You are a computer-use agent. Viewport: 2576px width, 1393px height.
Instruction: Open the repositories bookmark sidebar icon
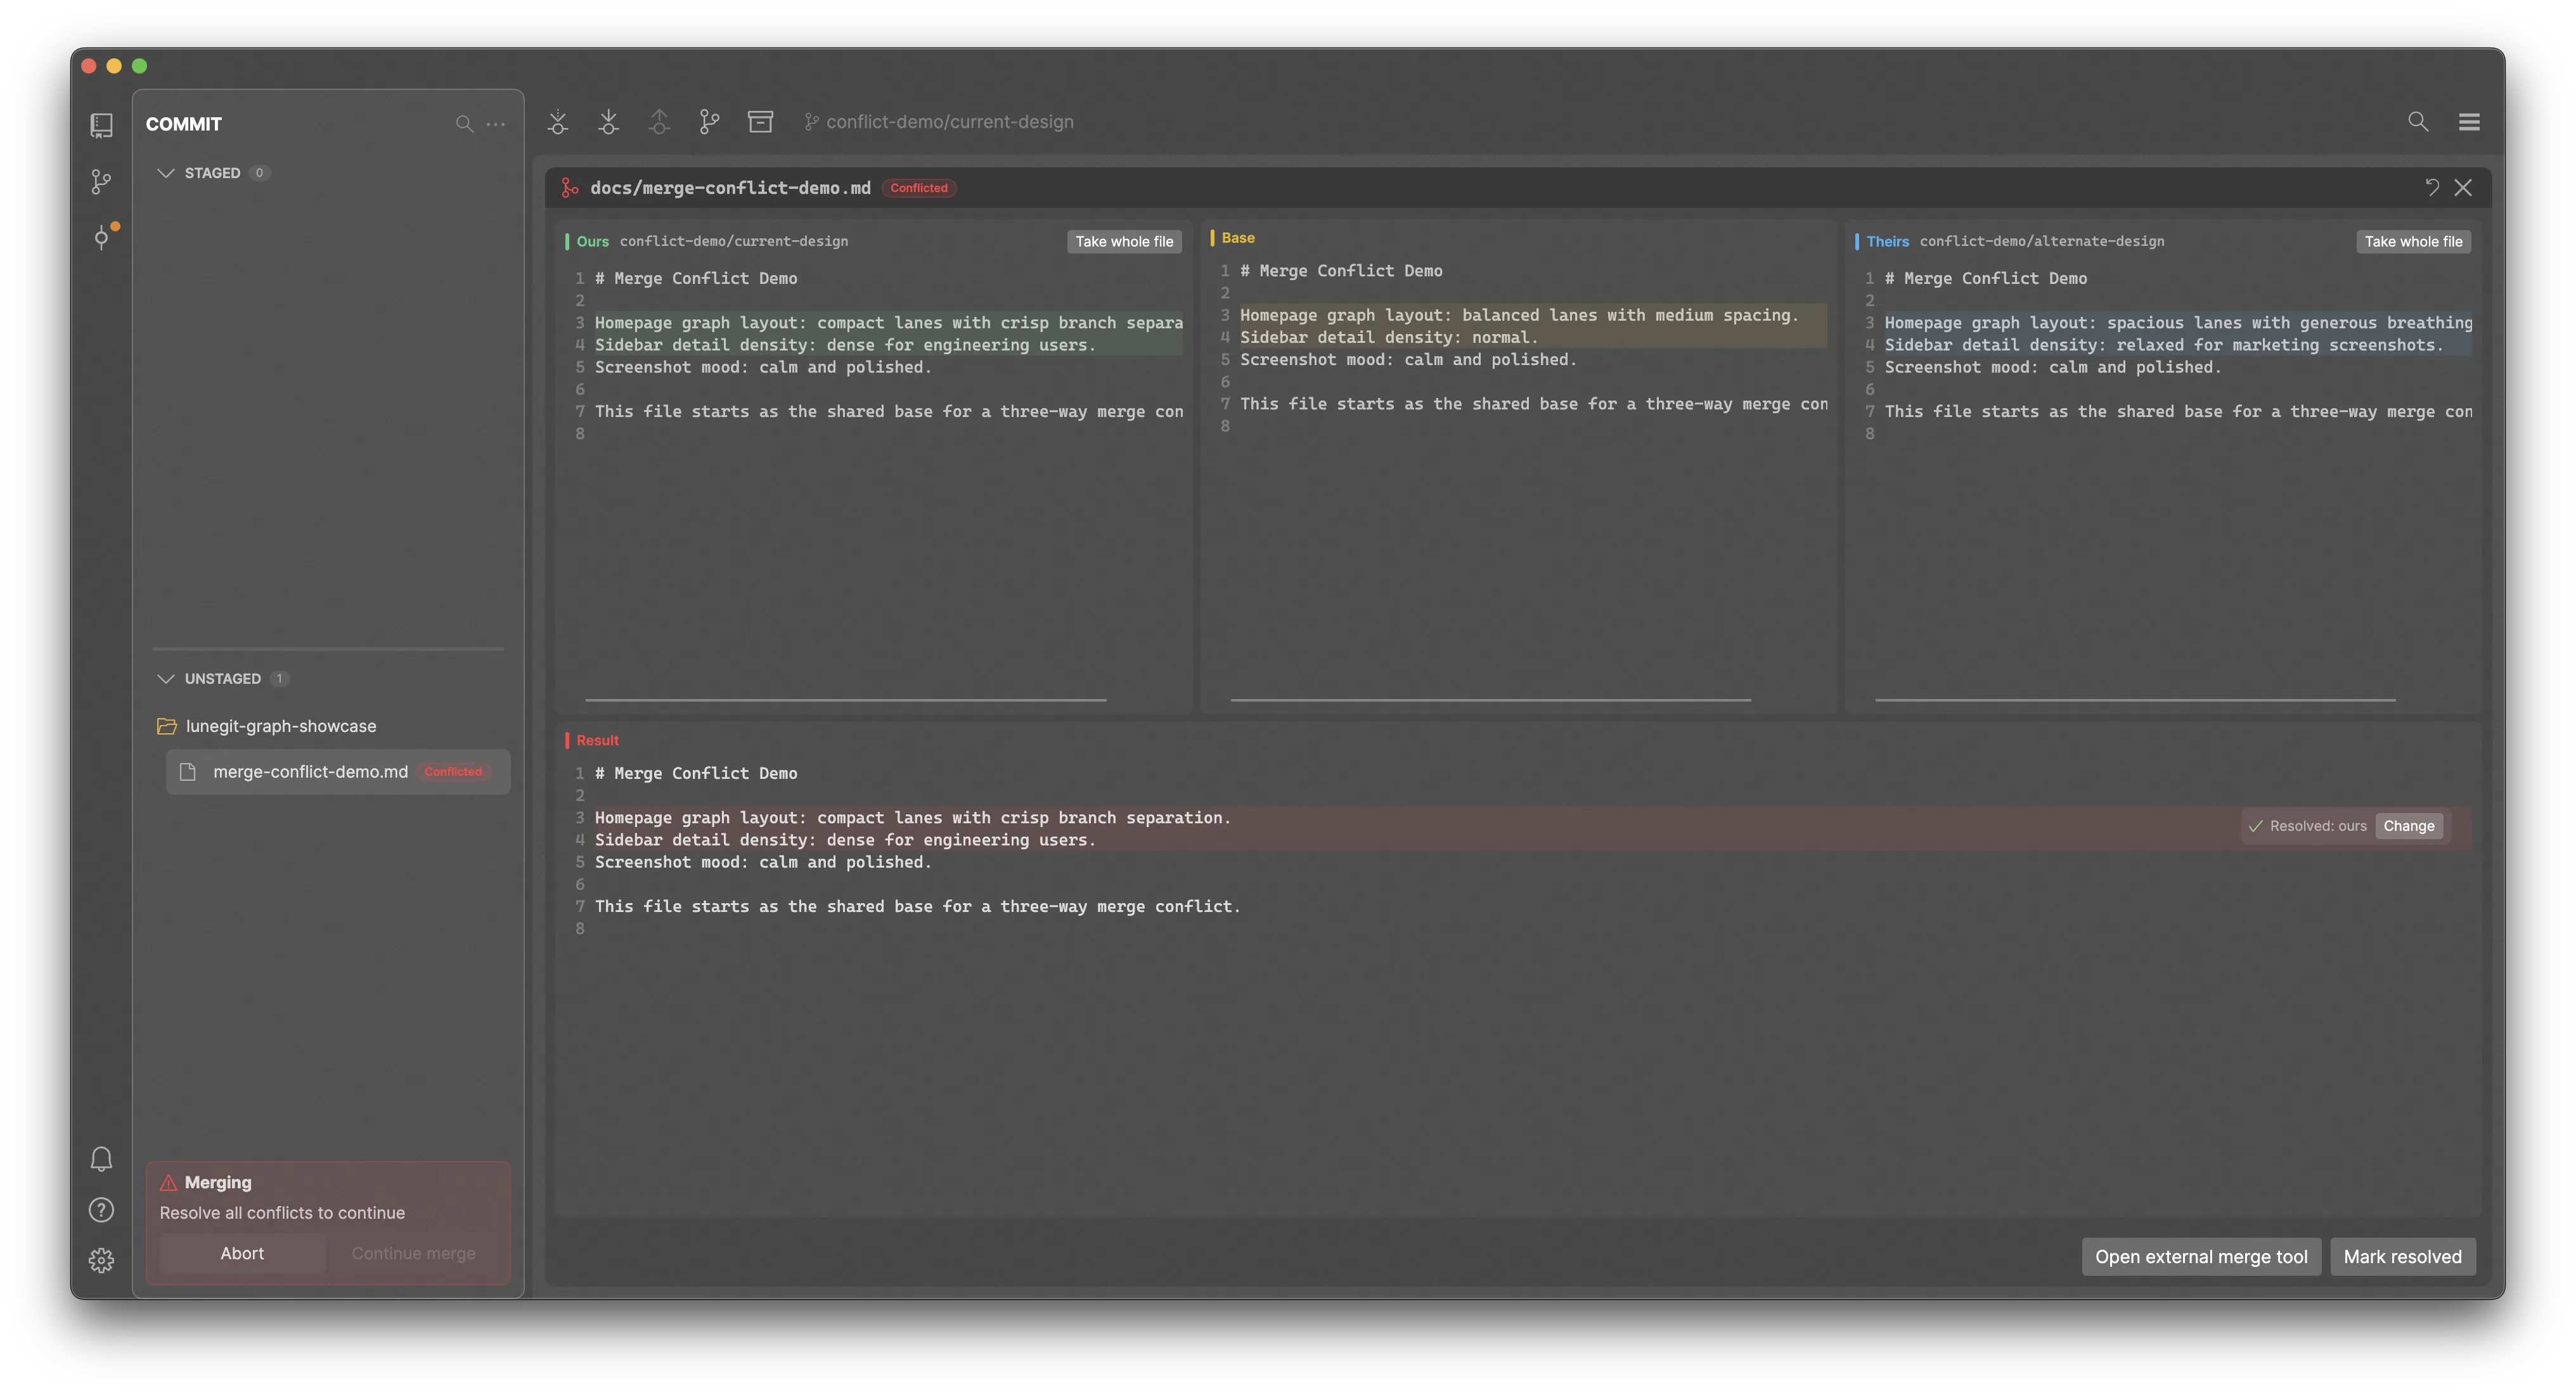pos(101,125)
